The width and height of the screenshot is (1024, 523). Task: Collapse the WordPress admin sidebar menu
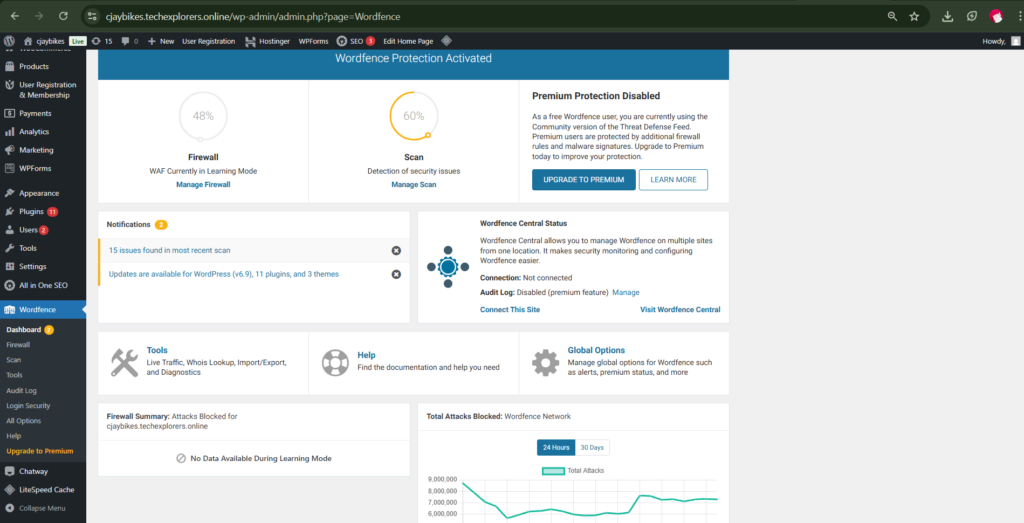42,508
